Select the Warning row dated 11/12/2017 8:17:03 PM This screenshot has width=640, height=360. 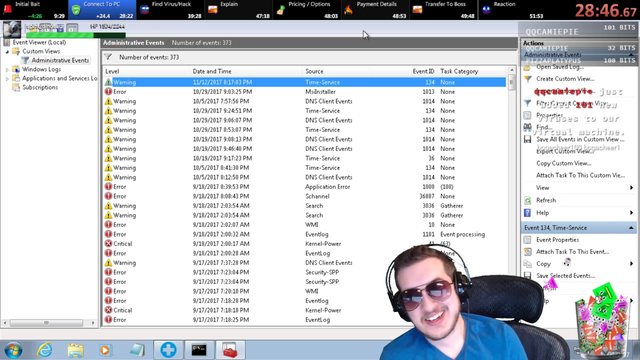304,82
